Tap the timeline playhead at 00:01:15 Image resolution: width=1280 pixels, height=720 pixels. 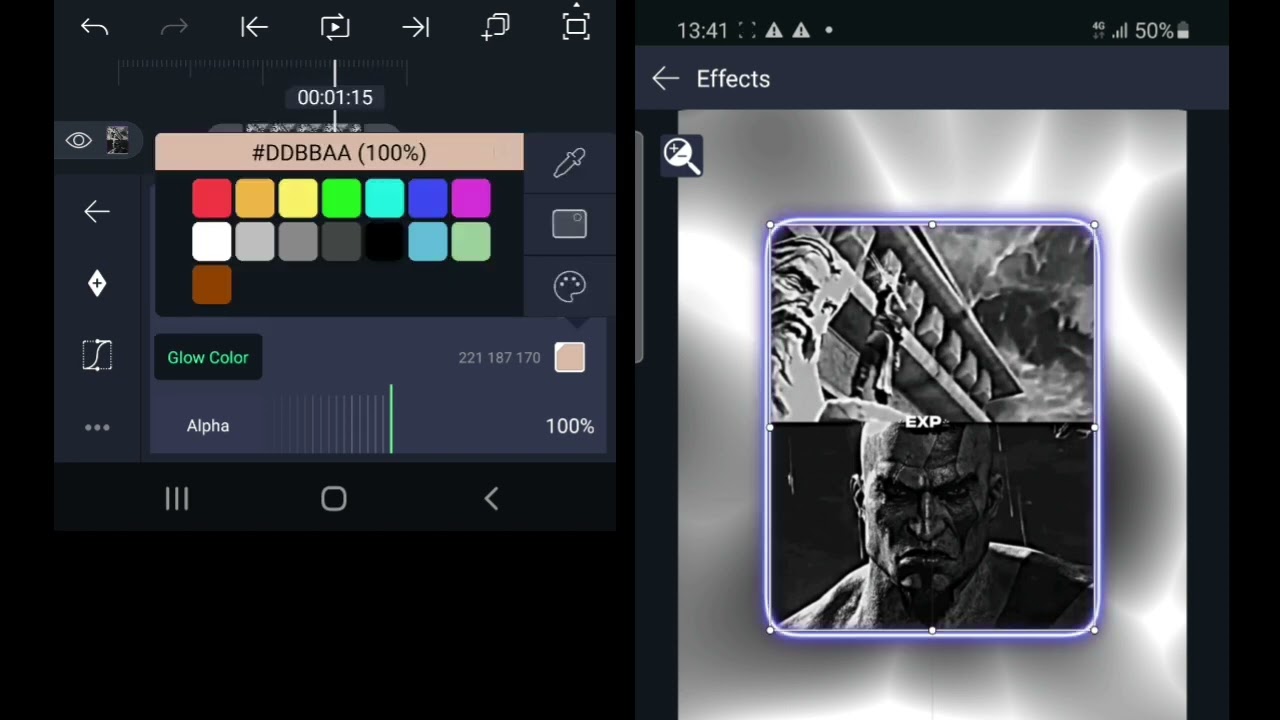click(335, 97)
